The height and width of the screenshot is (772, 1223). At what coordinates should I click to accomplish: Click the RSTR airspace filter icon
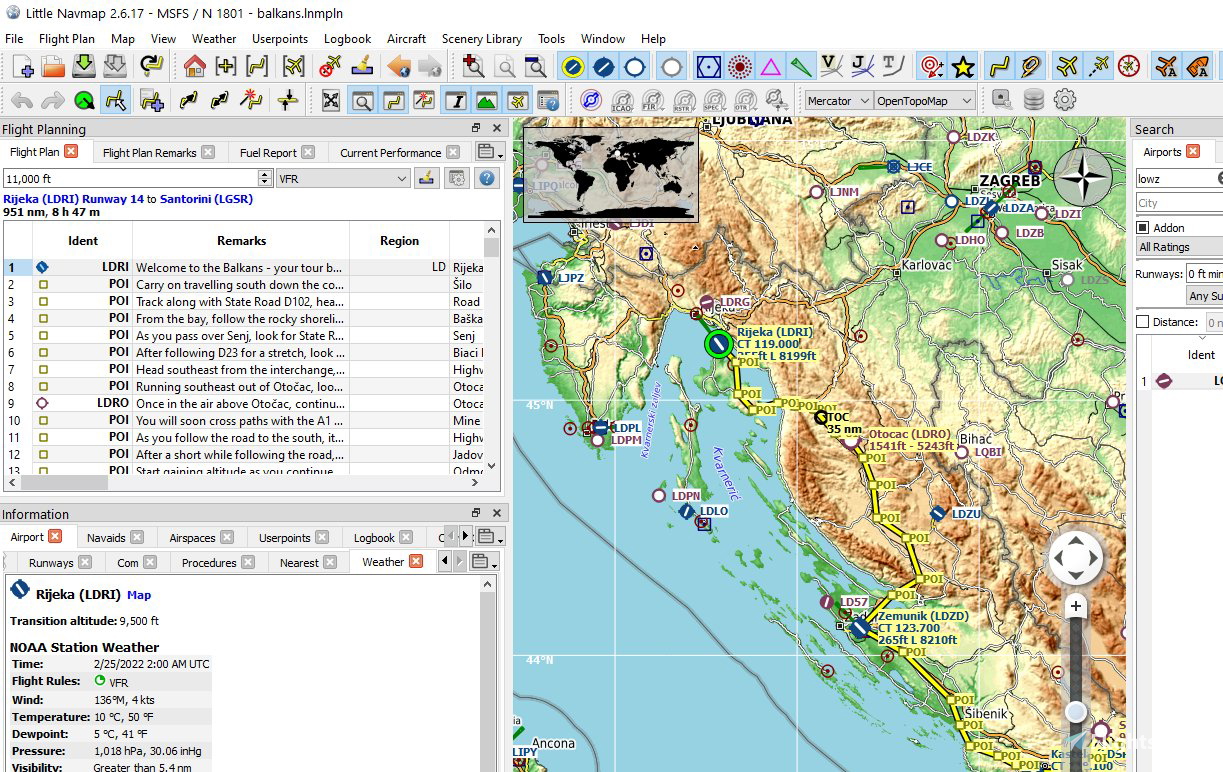[684, 101]
